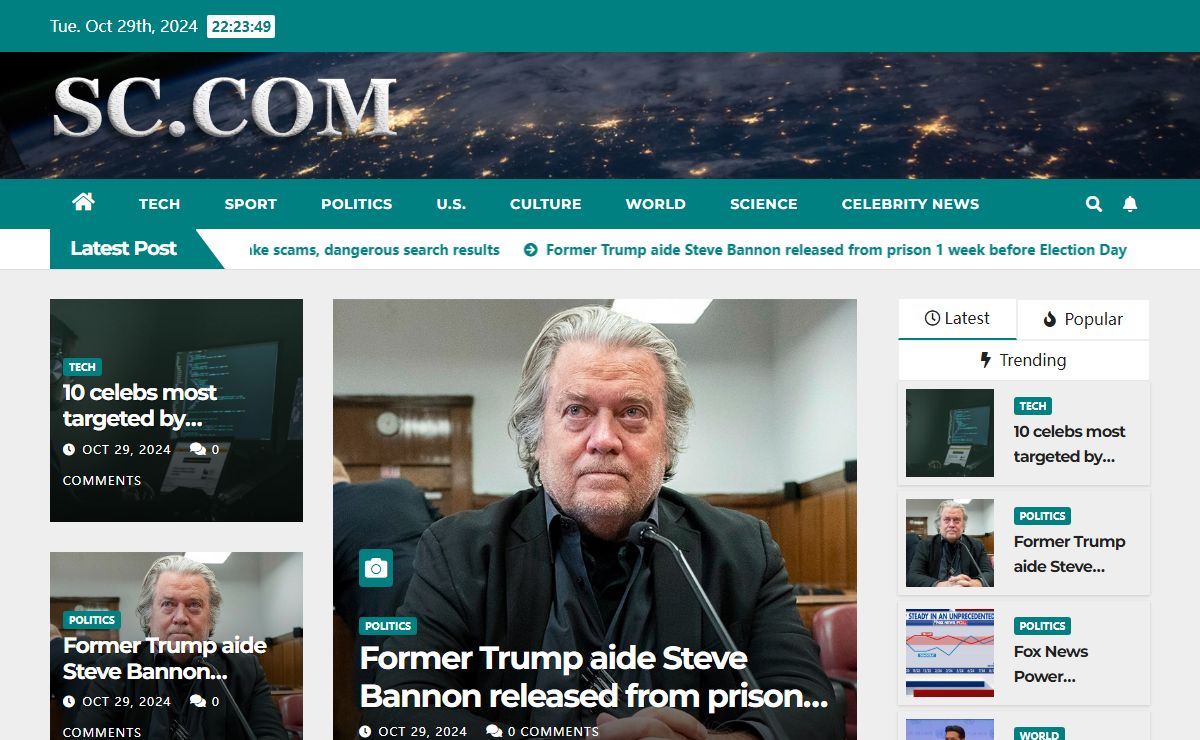Open the POLITICS menu item
Image resolution: width=1200 pixels, height=740 pixels.
tap(356, 204)
